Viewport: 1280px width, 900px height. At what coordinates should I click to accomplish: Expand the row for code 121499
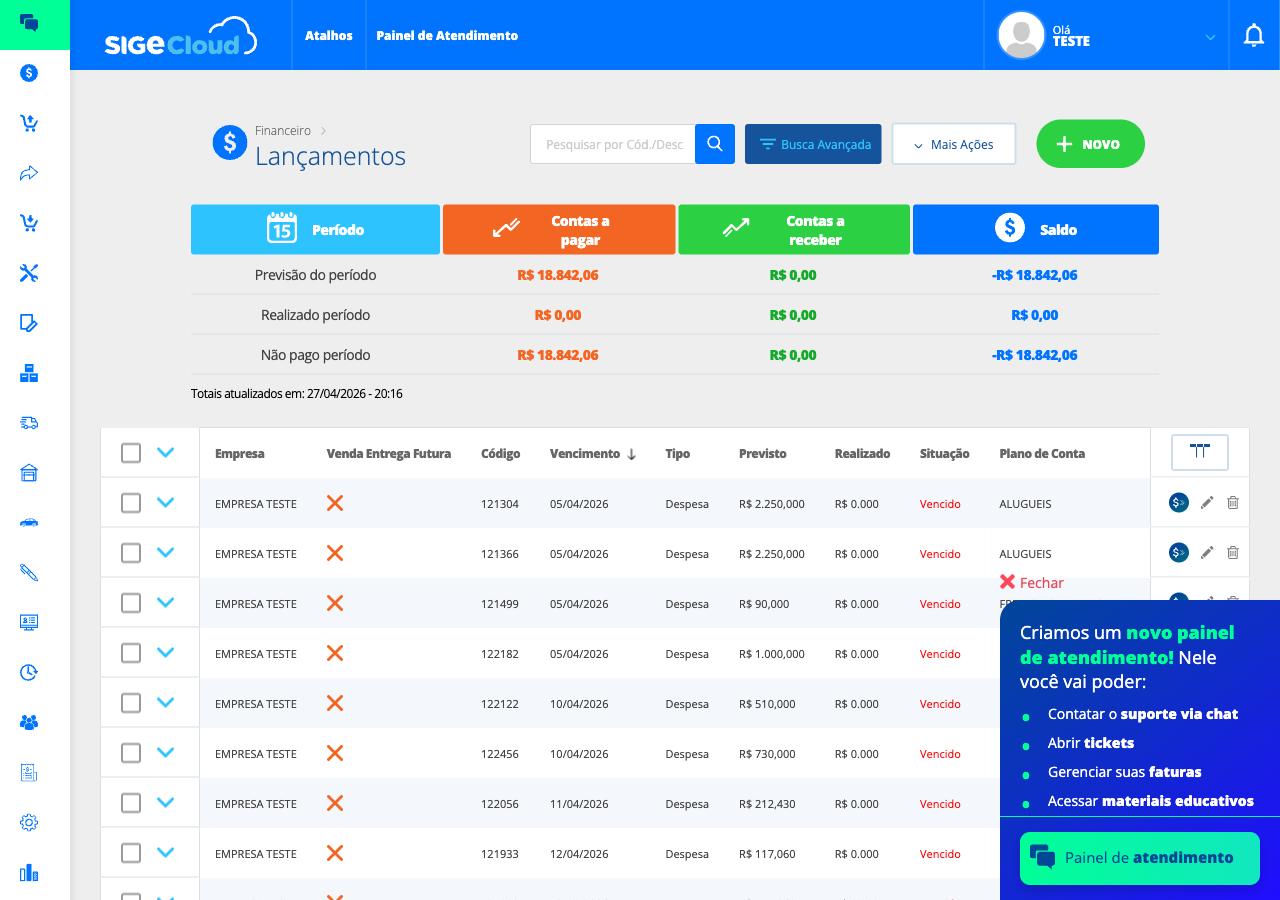pyautogui.click(x=166, y=602)
